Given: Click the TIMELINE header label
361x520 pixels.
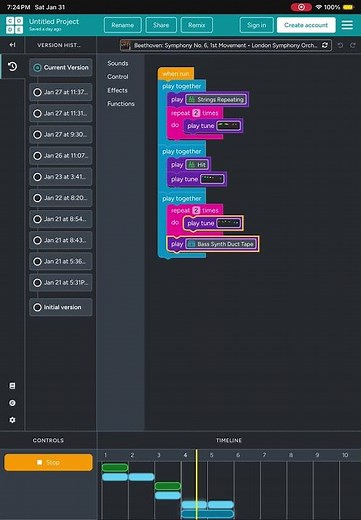Looking at the screenshot, I should [x=229, y=440].
